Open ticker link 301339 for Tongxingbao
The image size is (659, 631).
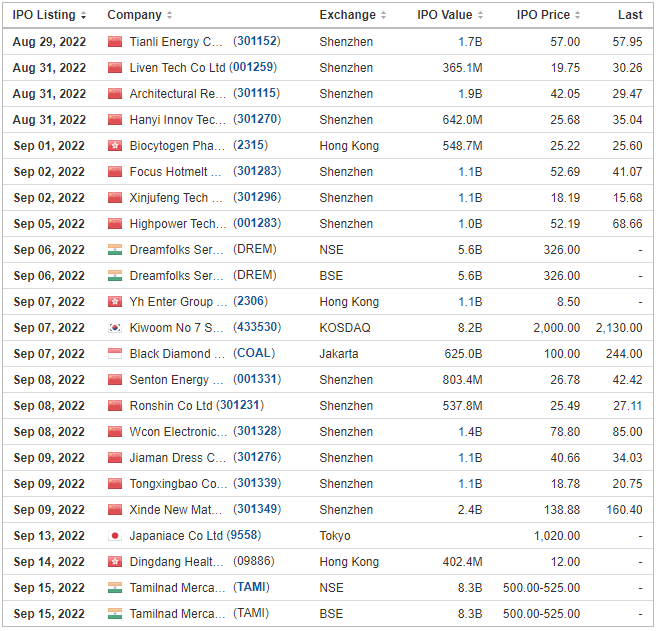tap(257, 483)
